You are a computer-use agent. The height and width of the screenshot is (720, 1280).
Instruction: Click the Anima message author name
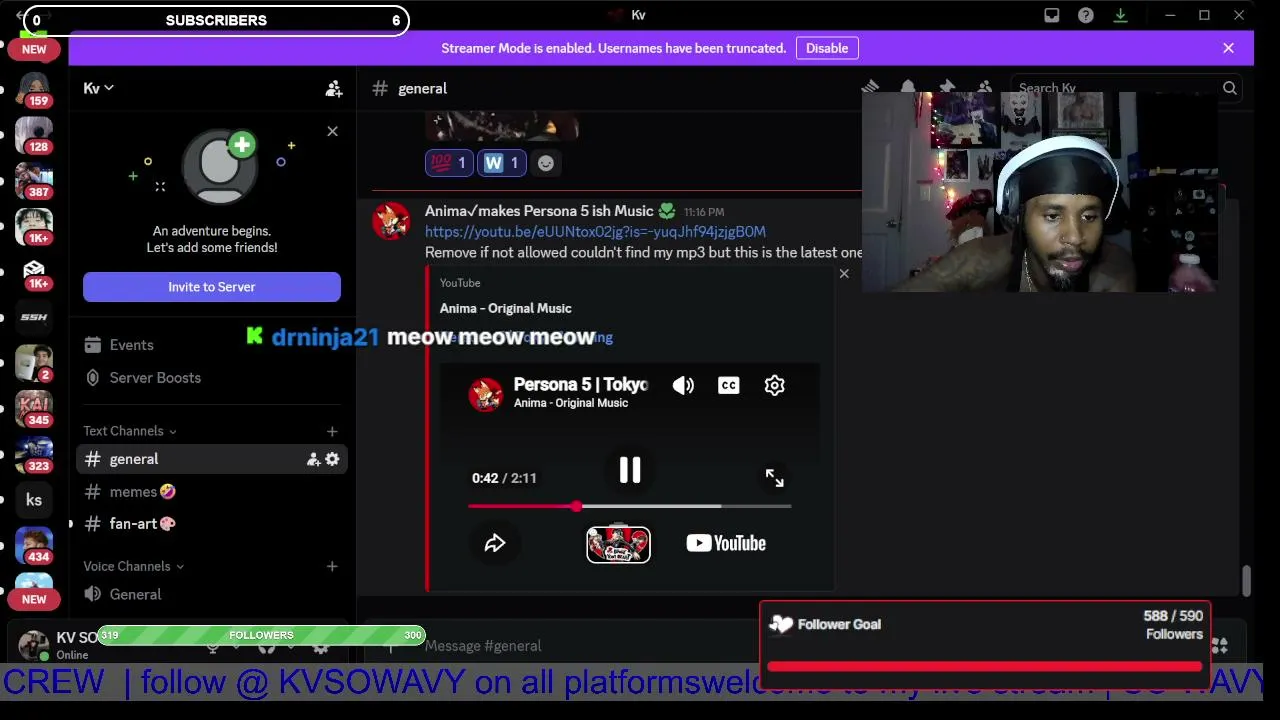pyautogui.click(x=539, y=211)
